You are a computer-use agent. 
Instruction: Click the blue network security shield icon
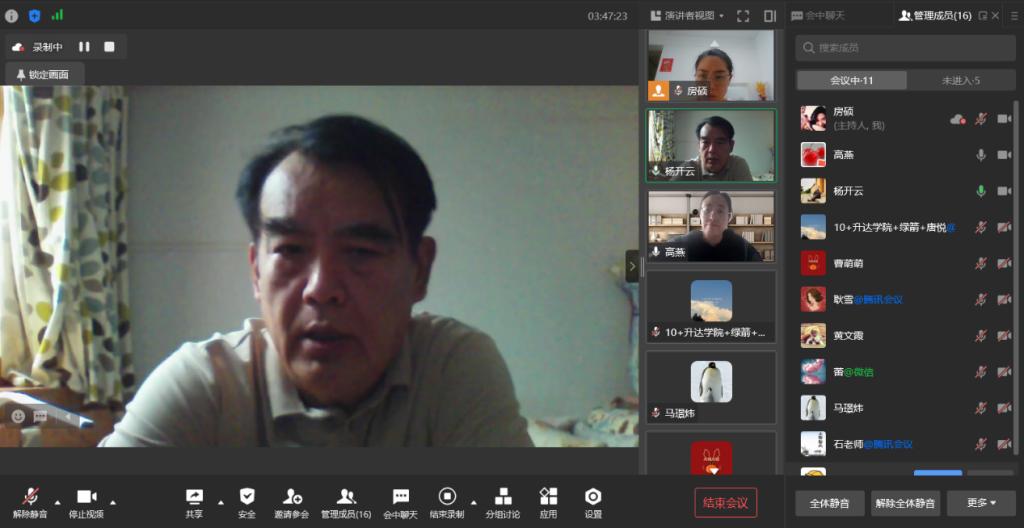(x=34, y=15)
